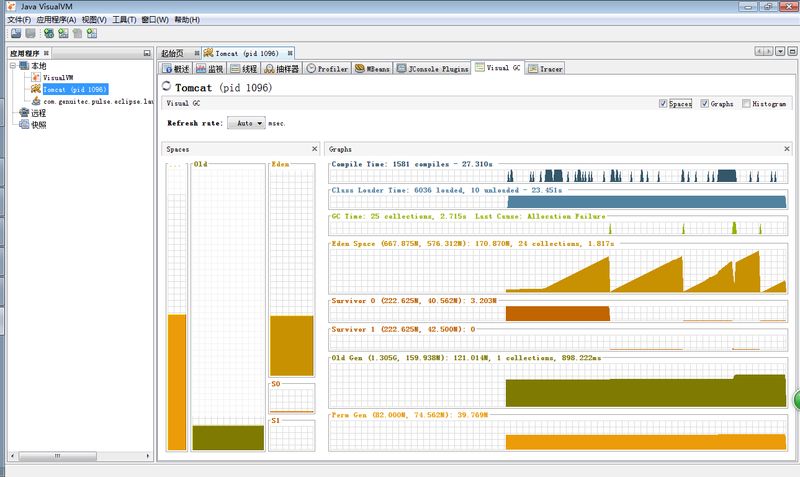
Task: Click the Perm Gen graph heading text
Action: (x=410, y=415)
